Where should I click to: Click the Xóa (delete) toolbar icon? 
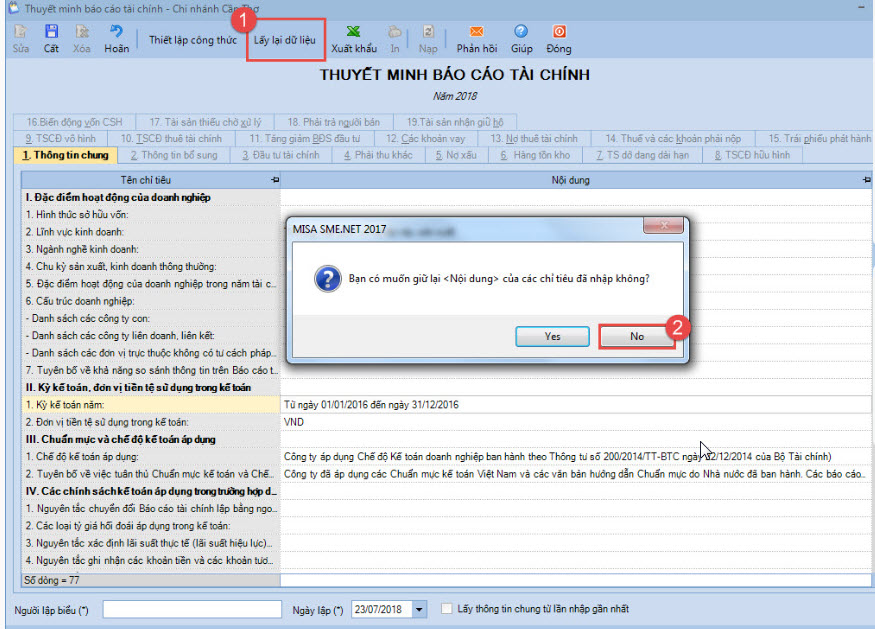point(82,32)
